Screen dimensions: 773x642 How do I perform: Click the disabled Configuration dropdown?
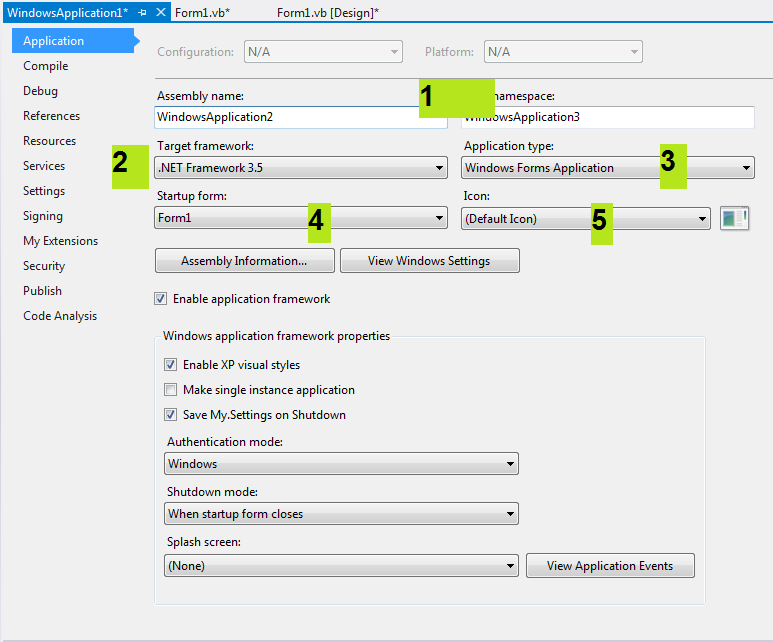click(323, 52)
